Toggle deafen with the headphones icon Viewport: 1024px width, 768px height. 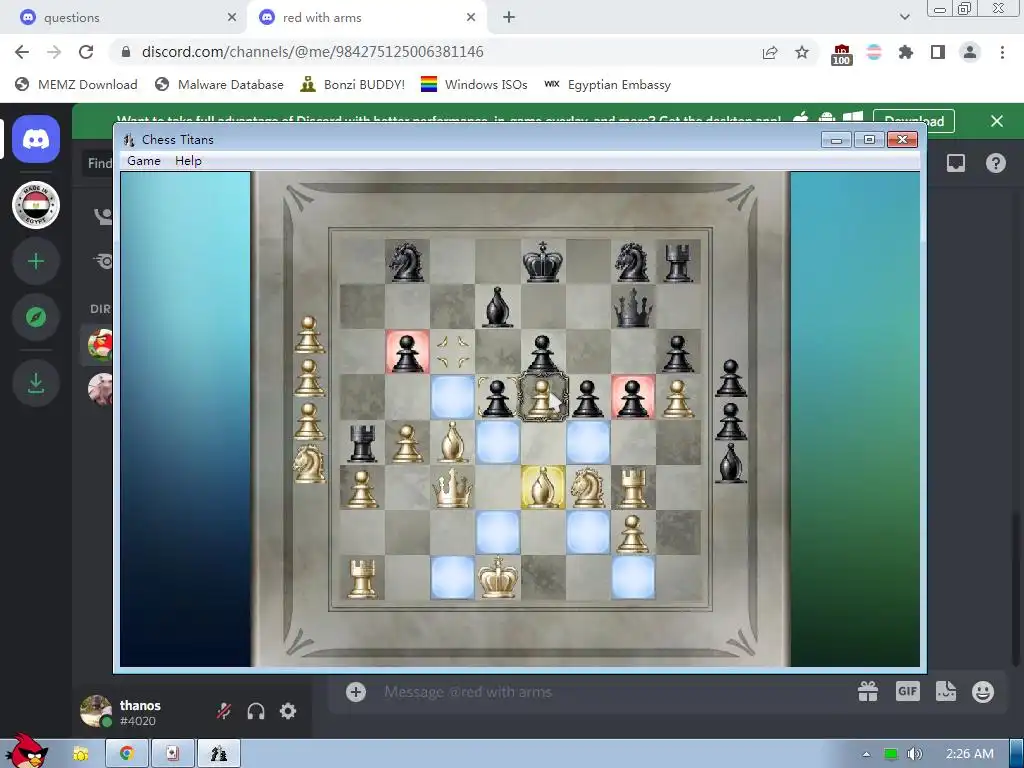[x=256, y=711]
